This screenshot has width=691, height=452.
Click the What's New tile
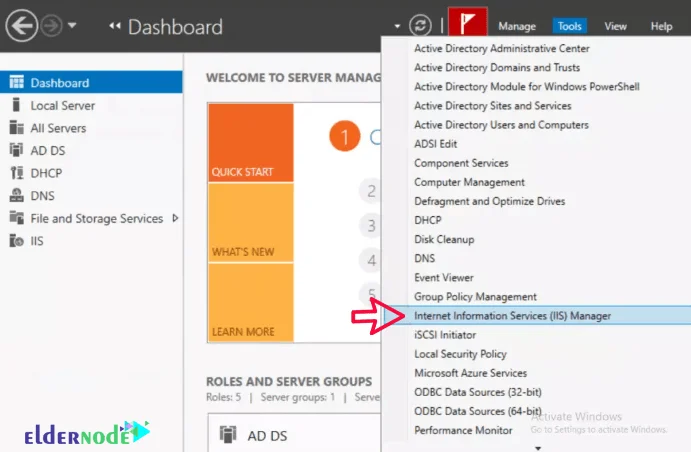[250, 222]
